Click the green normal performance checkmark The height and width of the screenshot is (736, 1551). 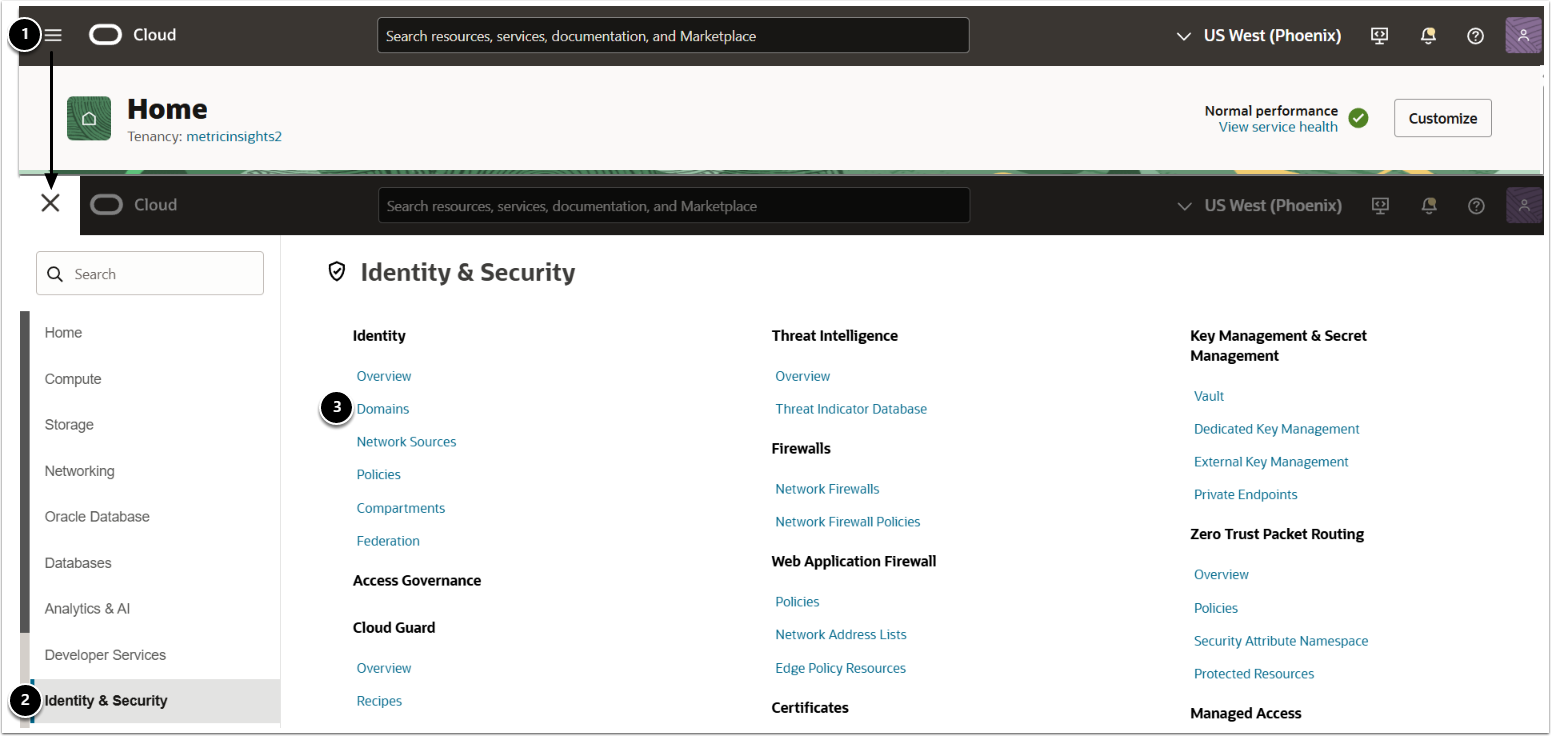(1358, 118)
